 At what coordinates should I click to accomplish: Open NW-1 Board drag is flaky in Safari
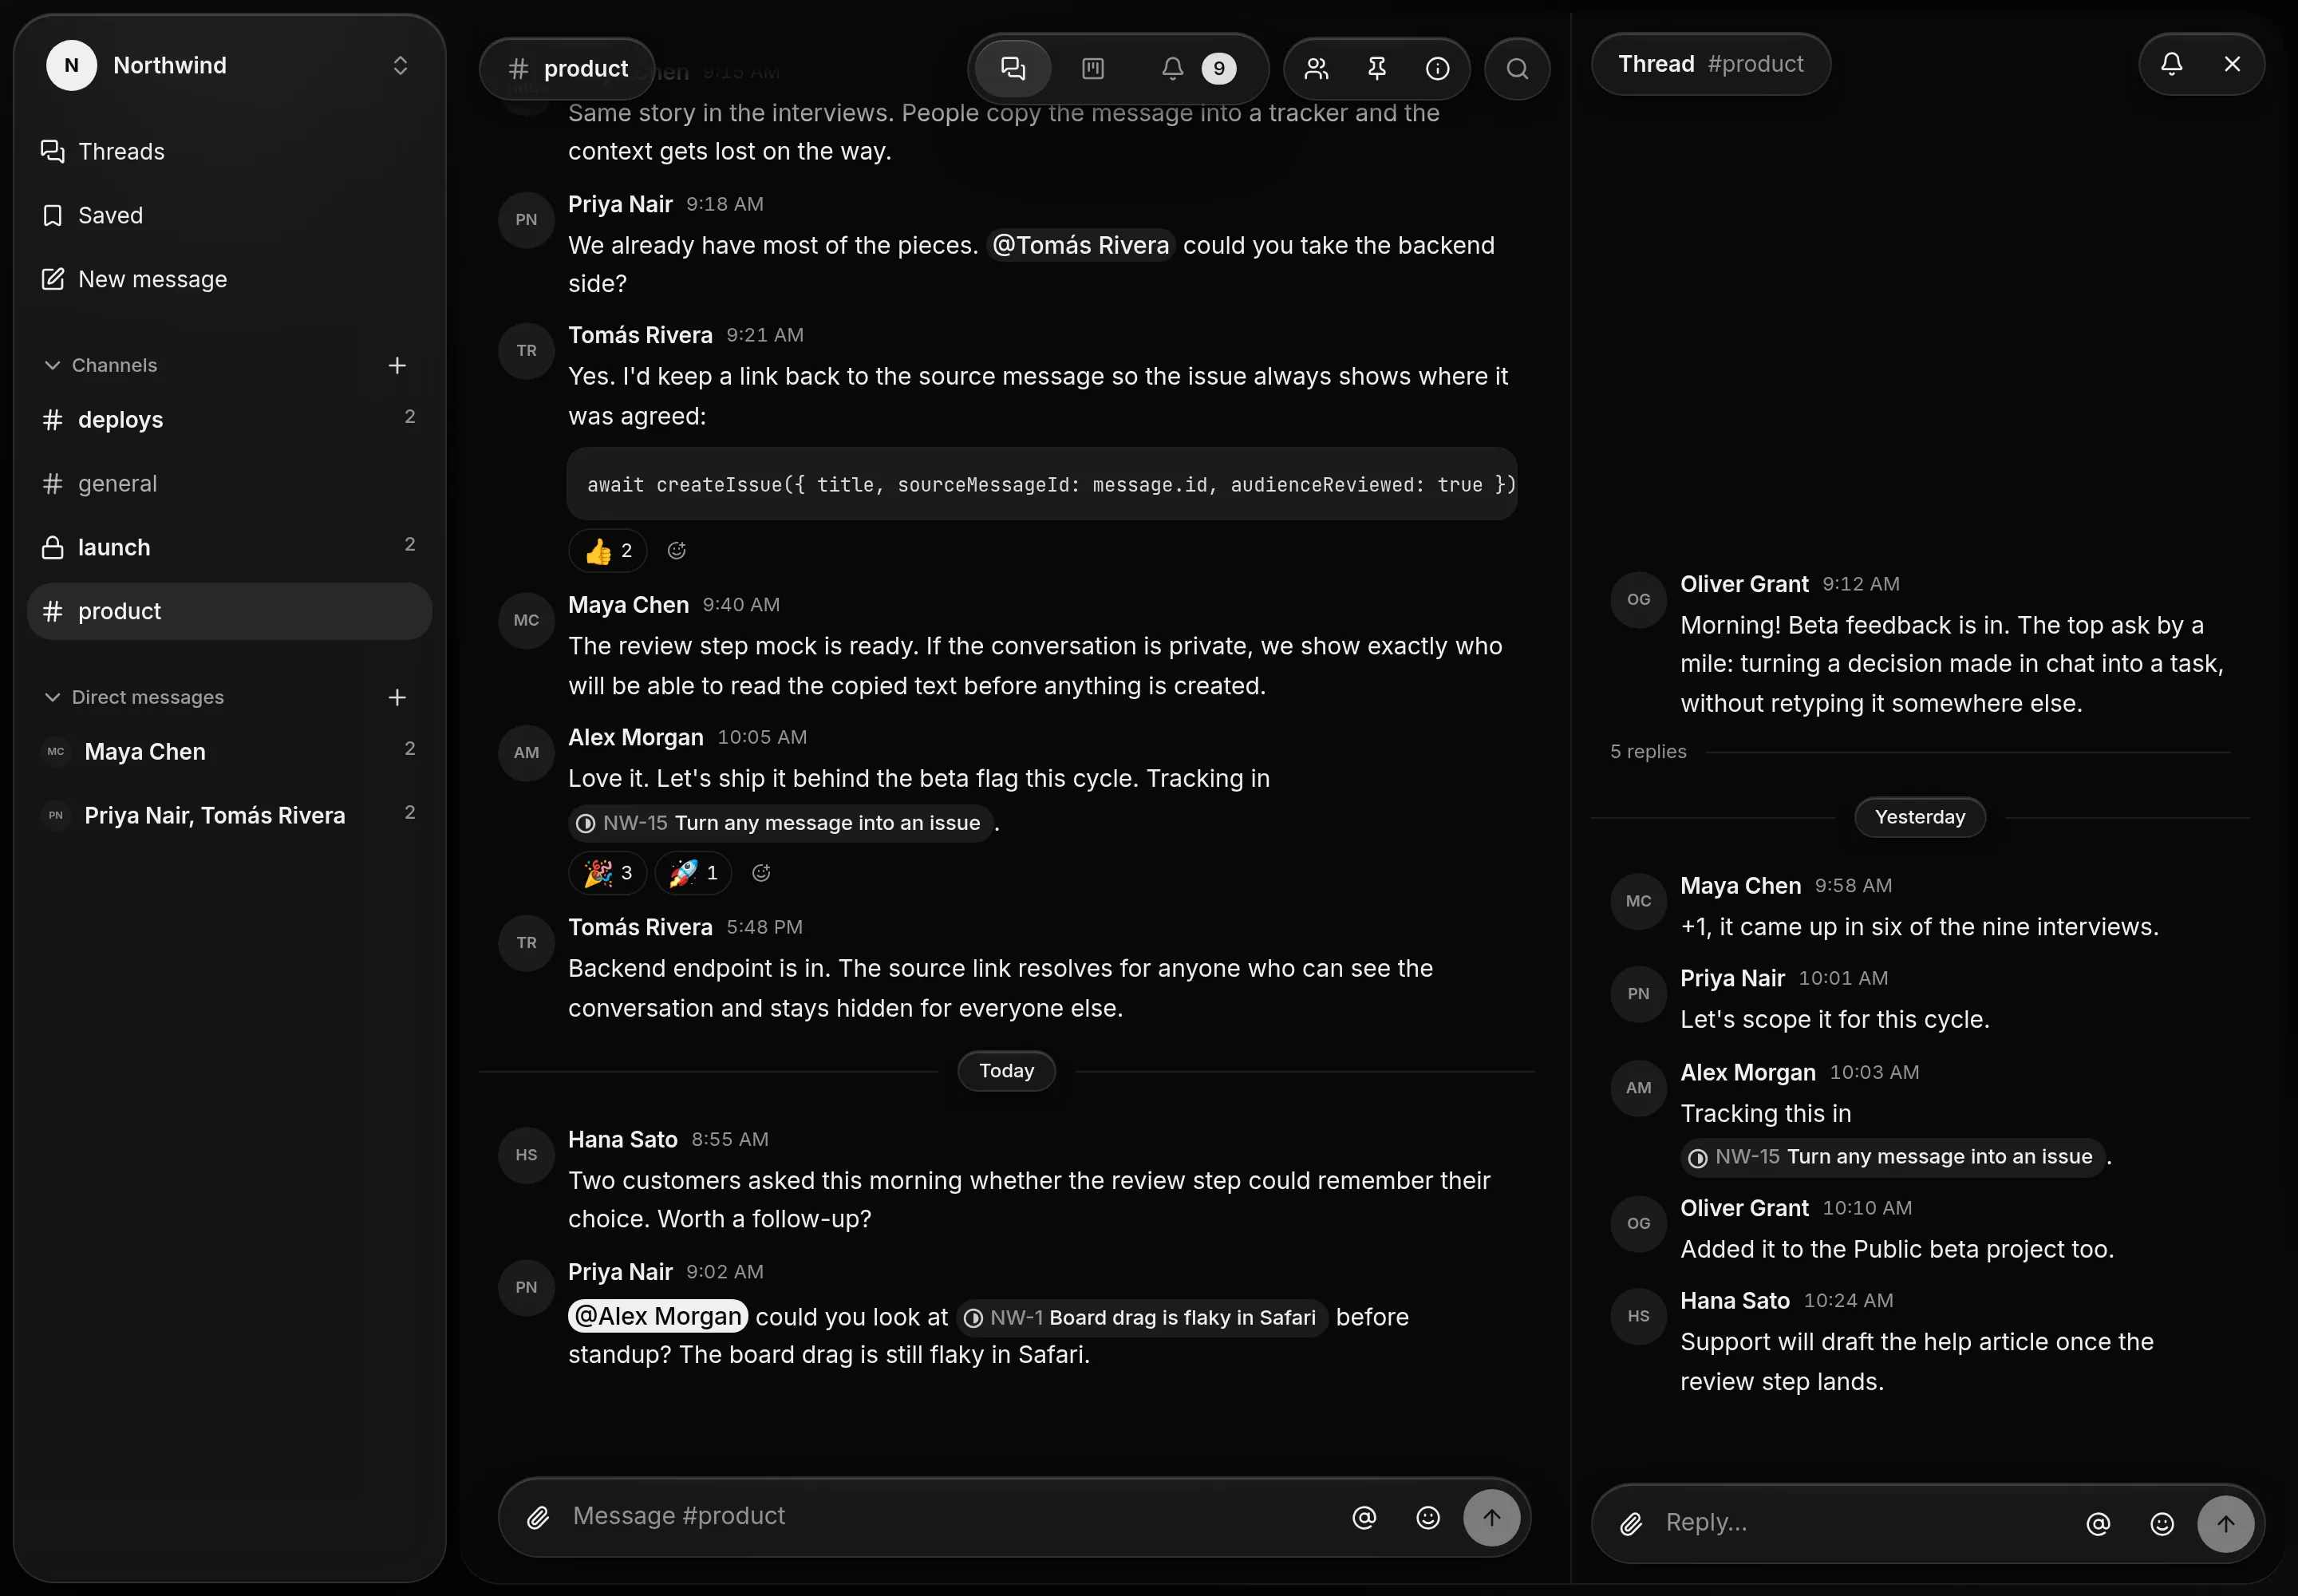1142,1318
